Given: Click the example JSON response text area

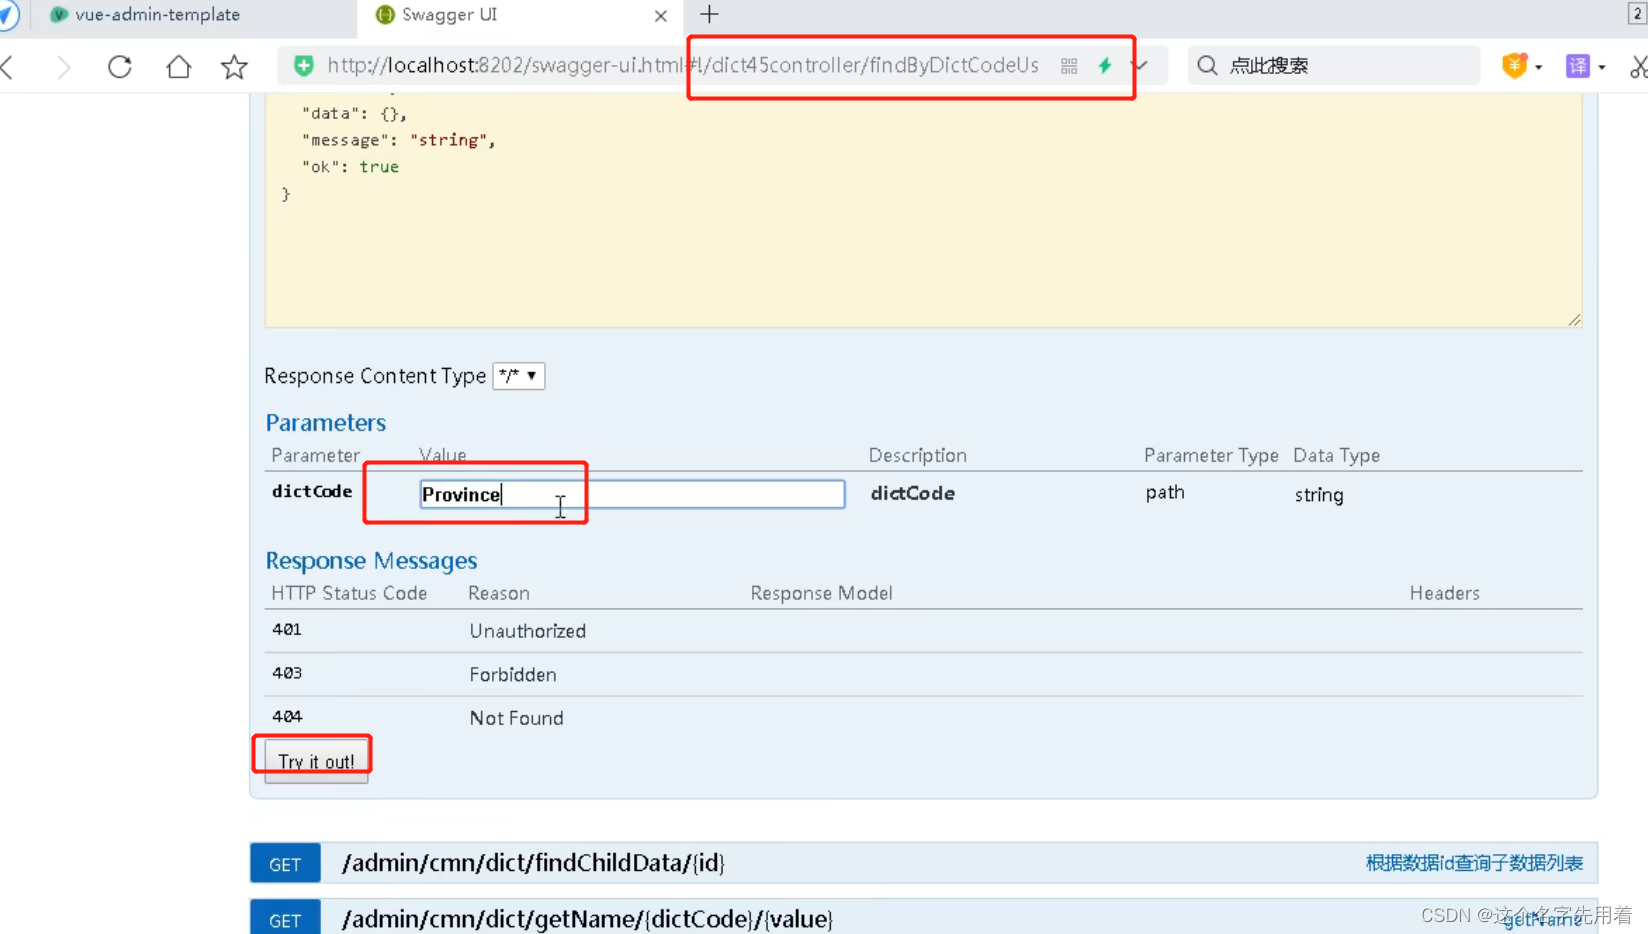Looking at the screenshot, I should (923, 210).
